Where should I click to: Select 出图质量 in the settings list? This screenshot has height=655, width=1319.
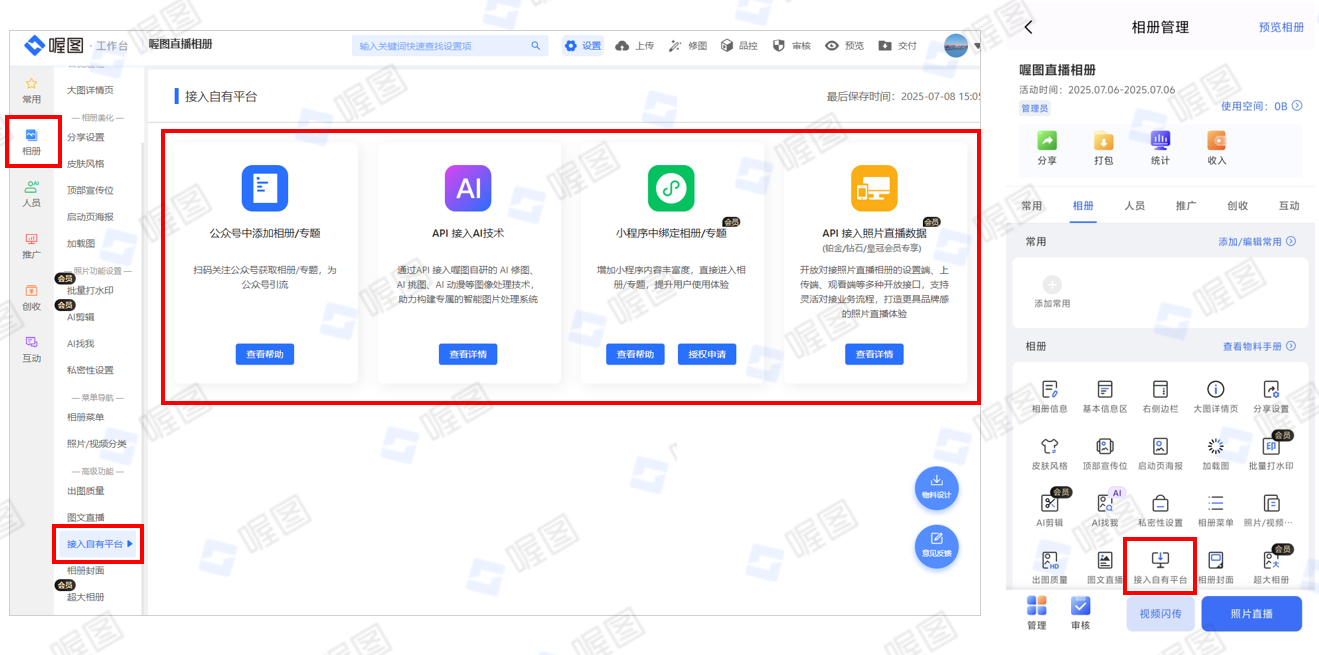pyautogui.click(x=86, y=491)
